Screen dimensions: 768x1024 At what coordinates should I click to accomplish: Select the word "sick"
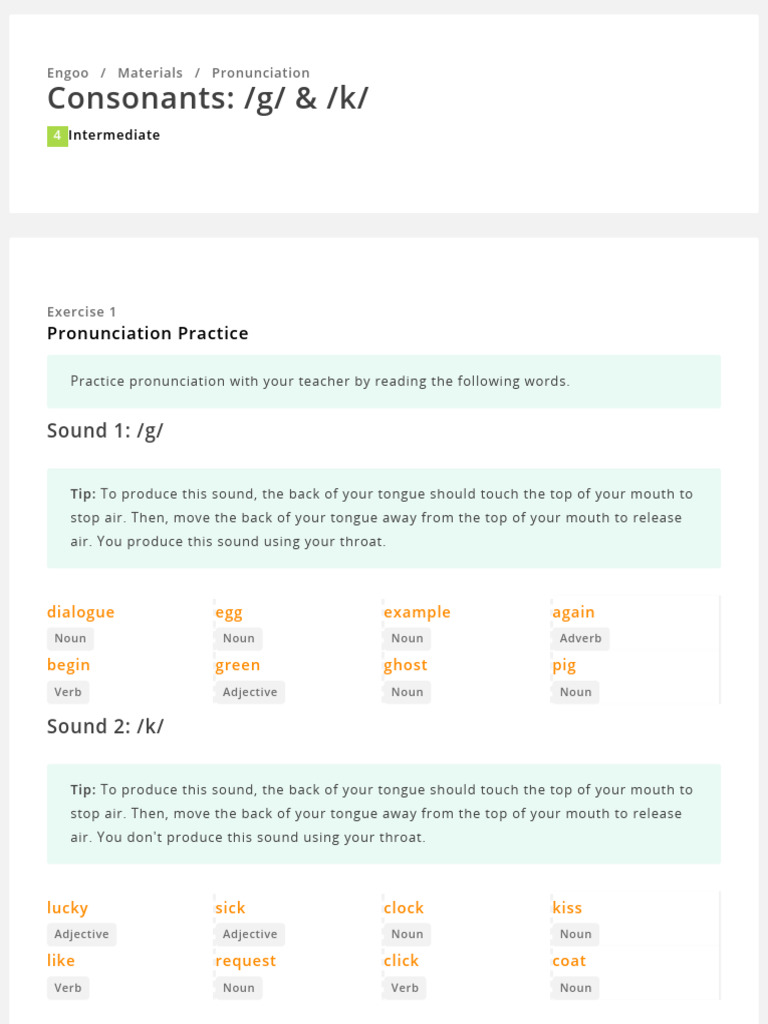tap(230, 908)
